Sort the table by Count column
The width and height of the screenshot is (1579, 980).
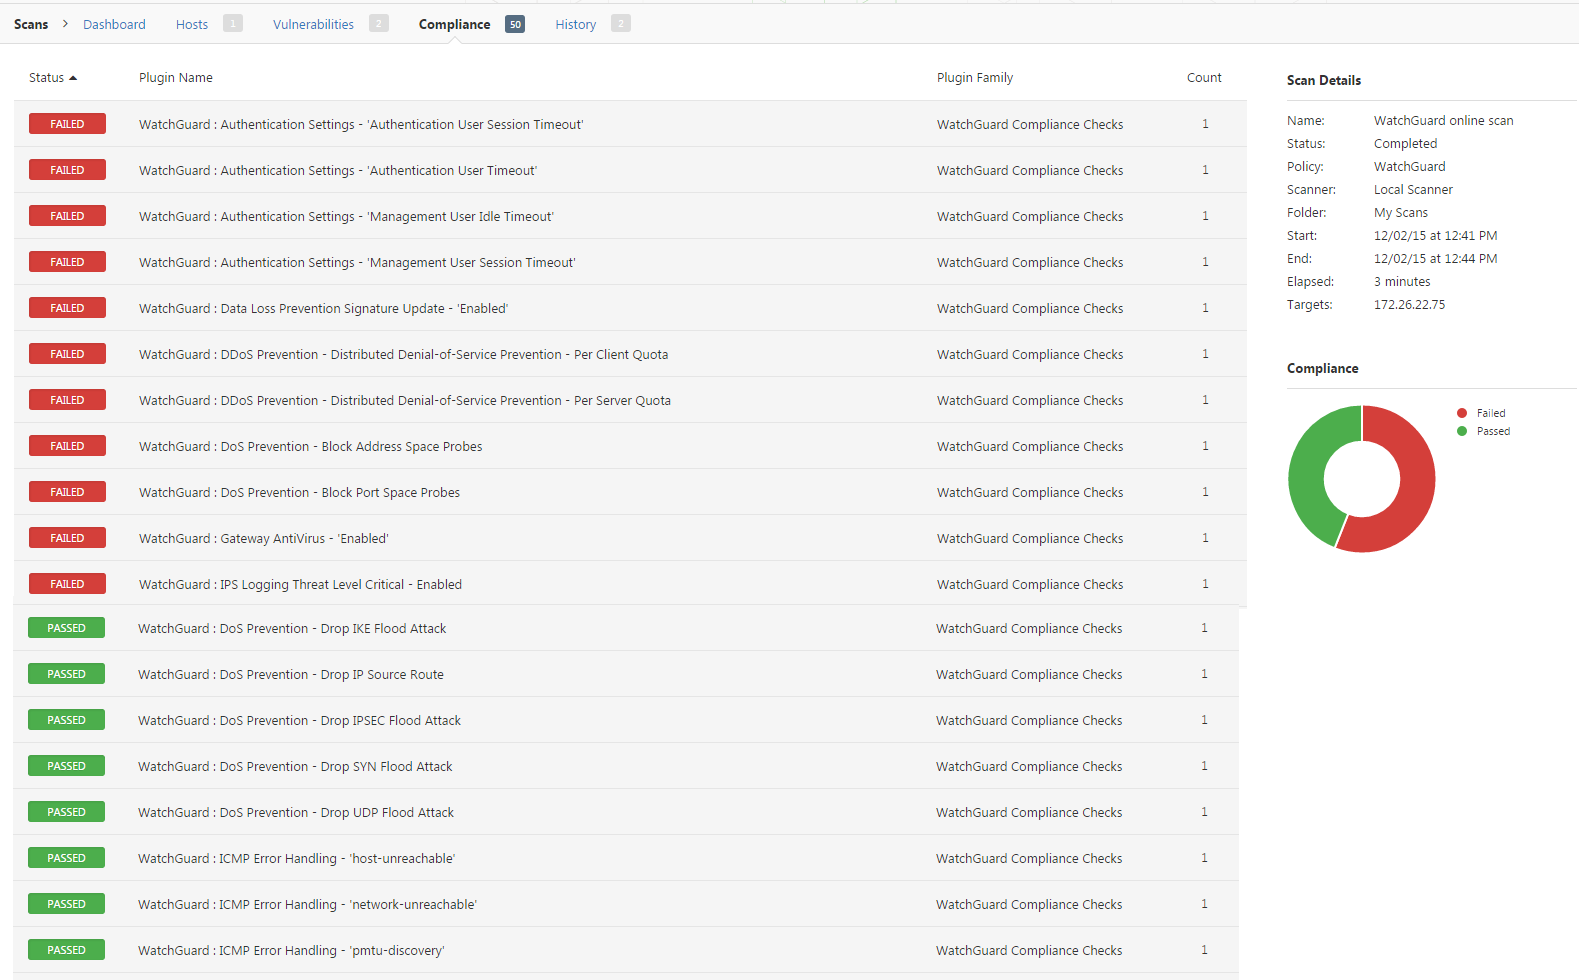pos(1204,78)
